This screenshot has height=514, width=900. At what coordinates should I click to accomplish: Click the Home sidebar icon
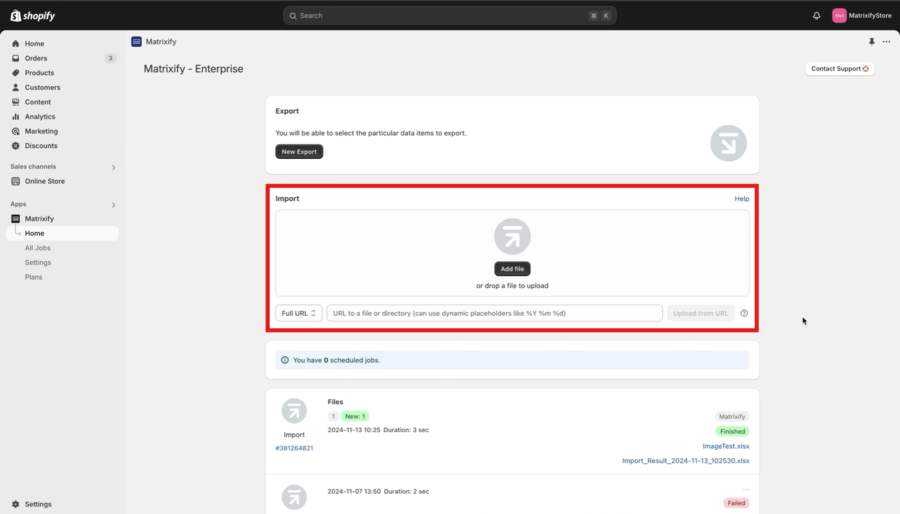click(15, 44)
